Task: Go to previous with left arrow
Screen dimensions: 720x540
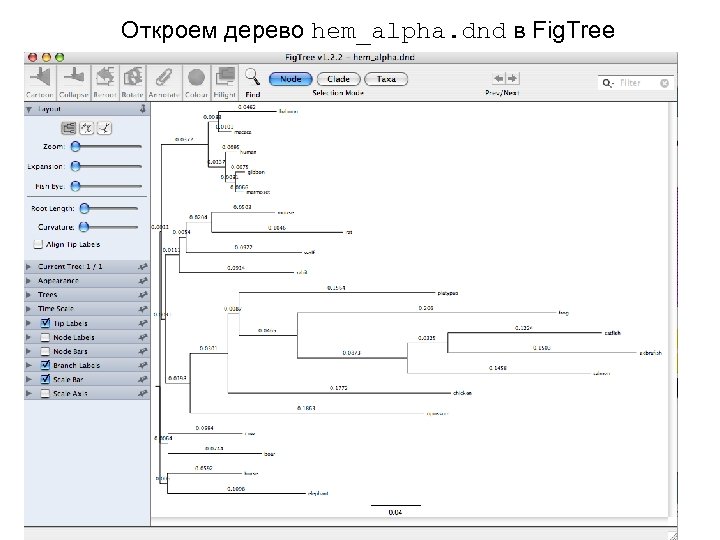Action: click(x=499, y=79)
